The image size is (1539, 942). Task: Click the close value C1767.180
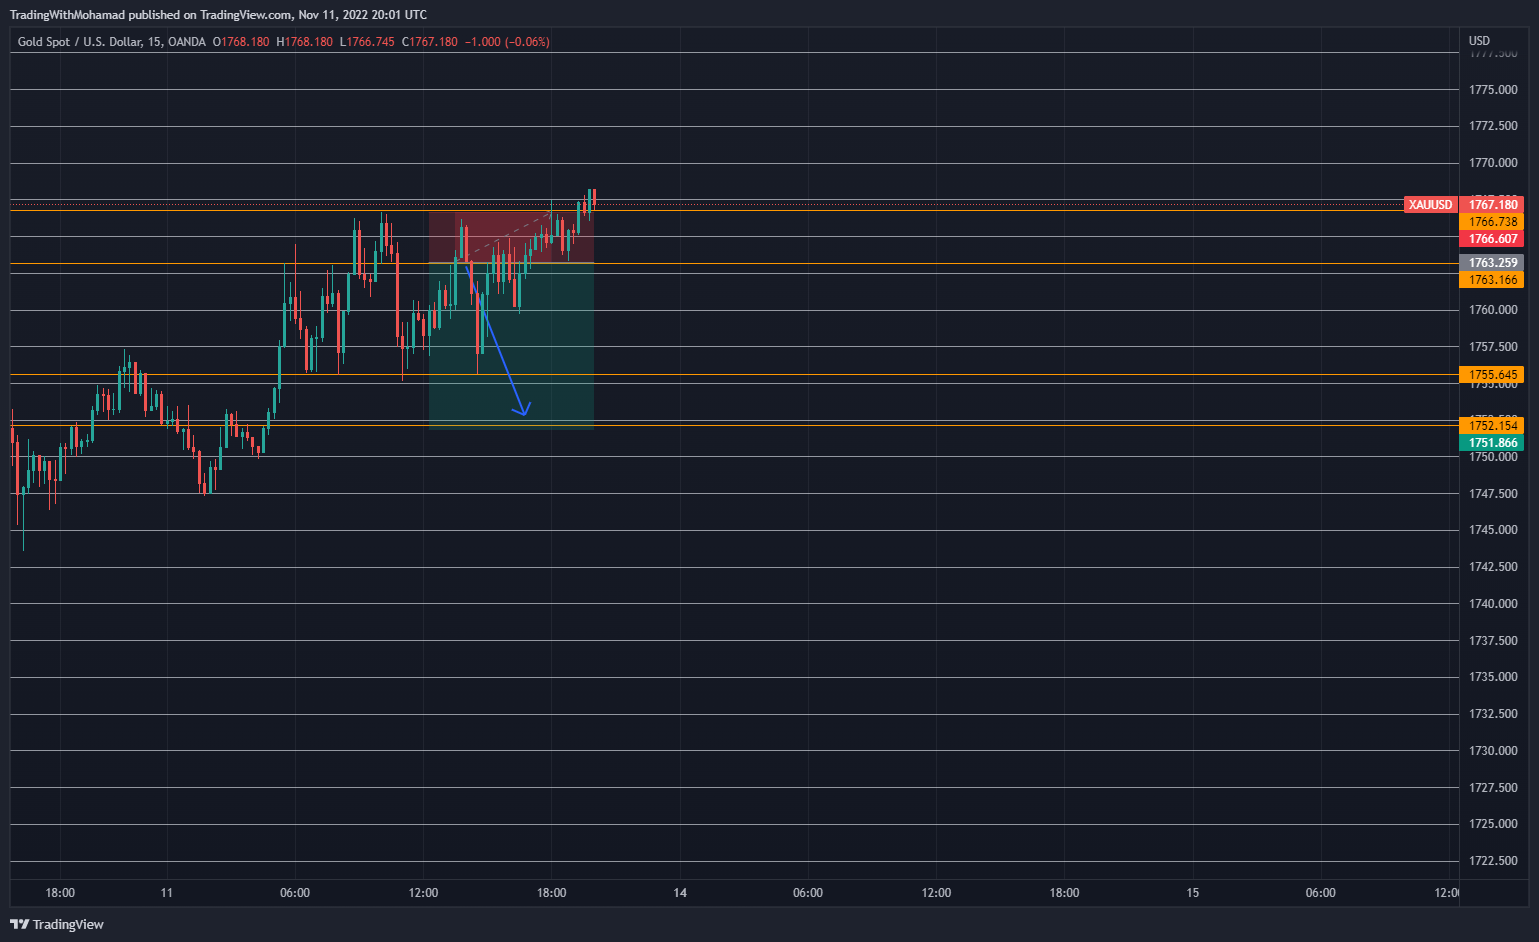pyautogui.click(x=429, y=42)
